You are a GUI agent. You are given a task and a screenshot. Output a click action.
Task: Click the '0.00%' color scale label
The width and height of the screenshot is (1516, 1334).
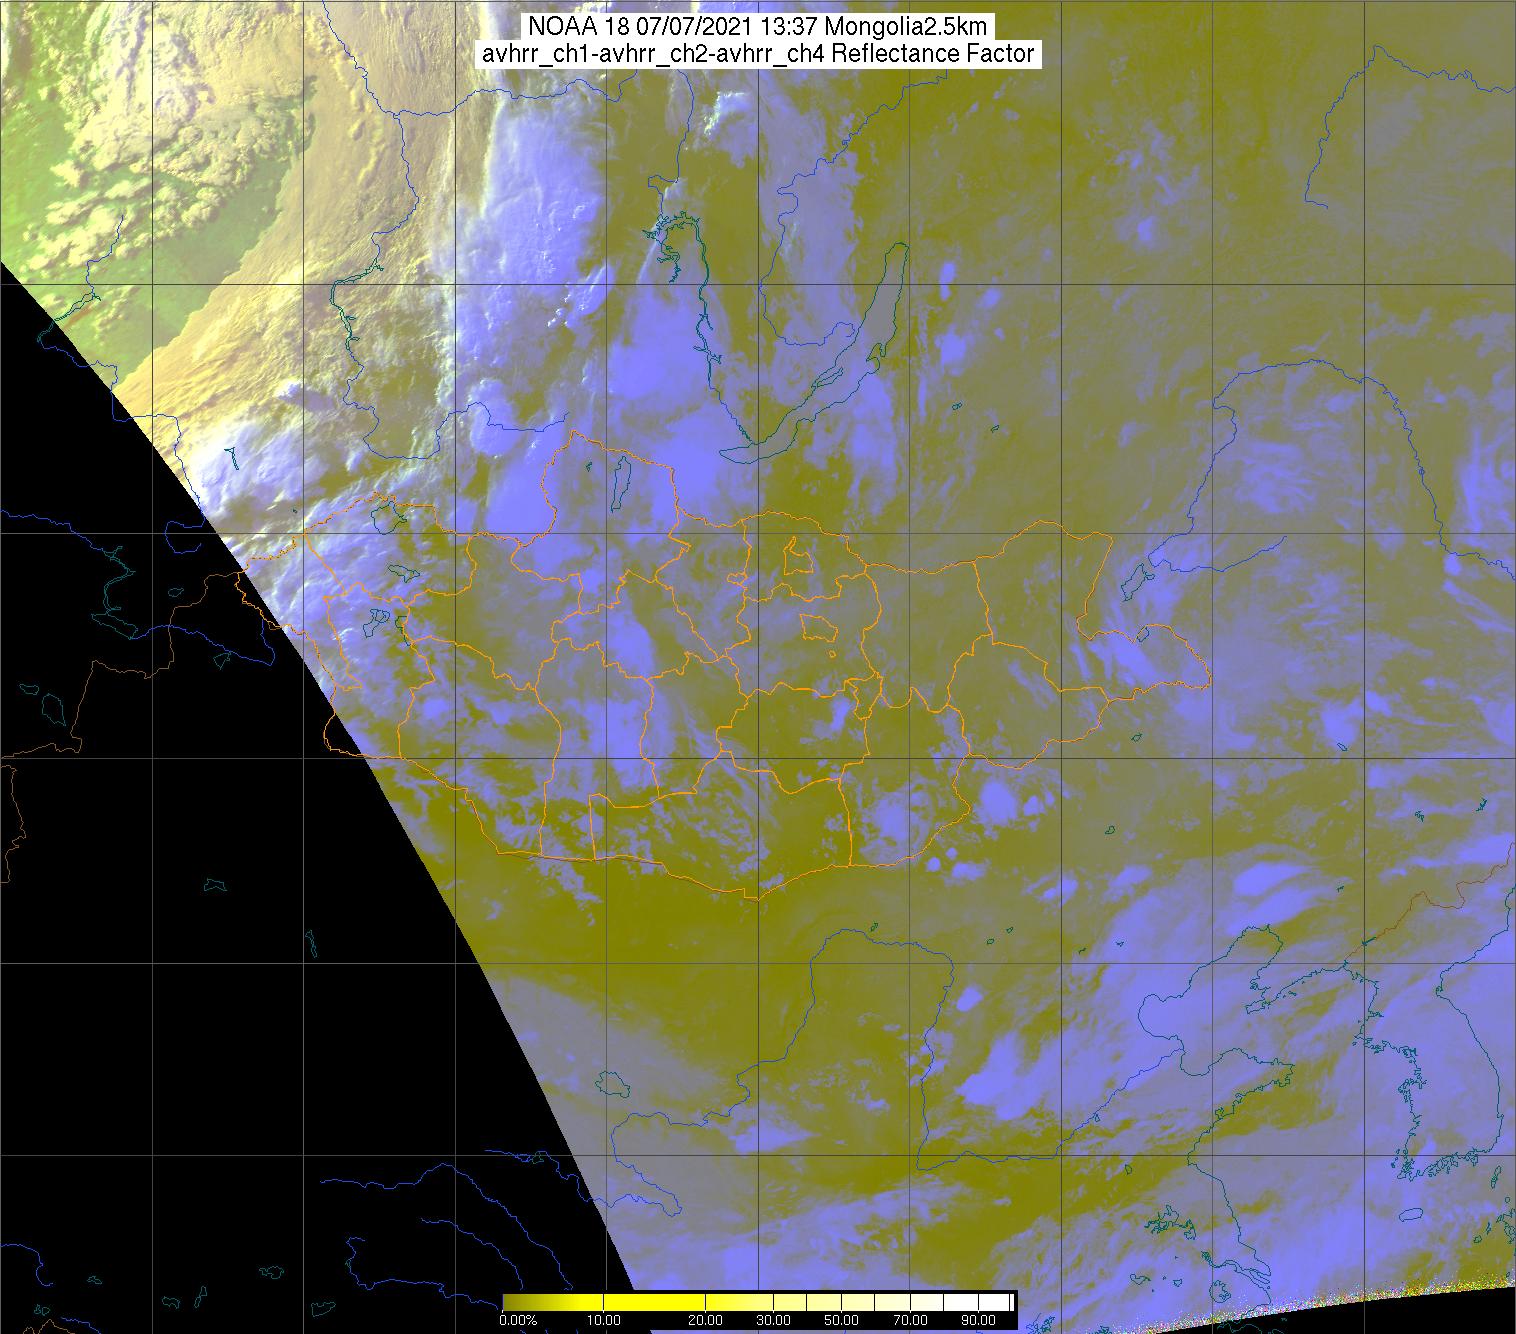tap(519, 1320)
